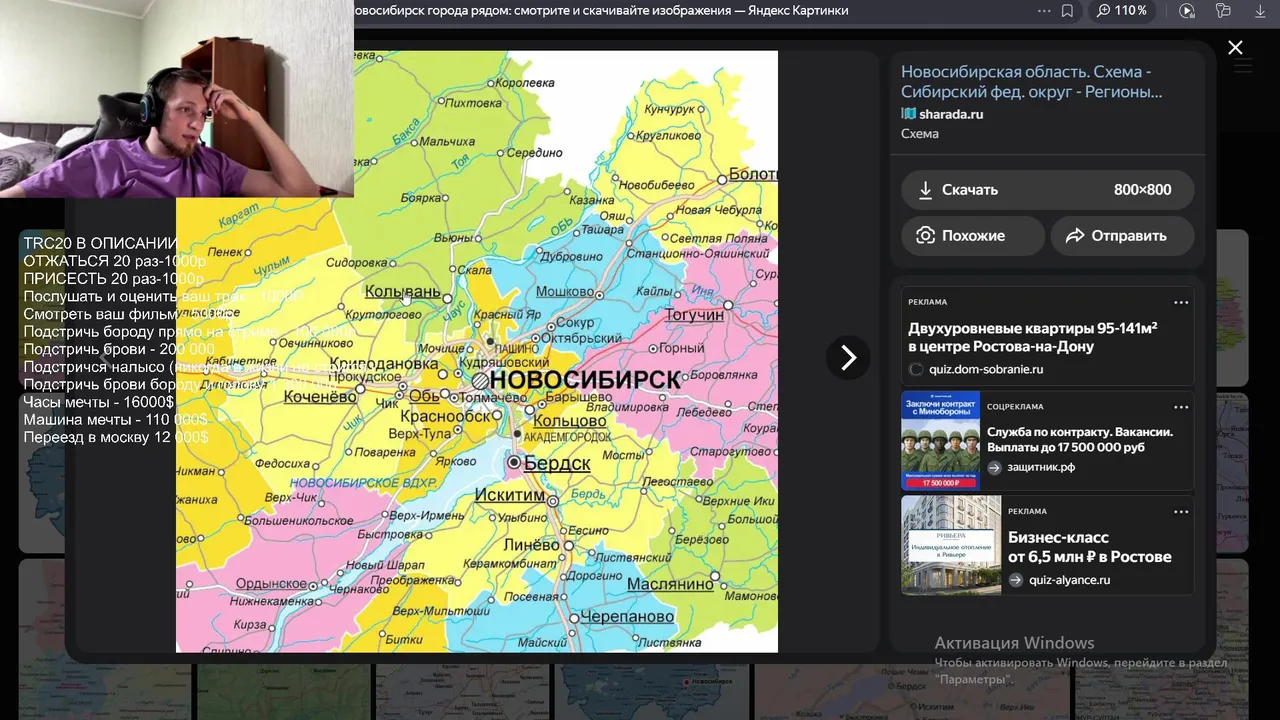Click Маслянино label on the map
The height and width of the screenshot is (720, 1280).
670,584
